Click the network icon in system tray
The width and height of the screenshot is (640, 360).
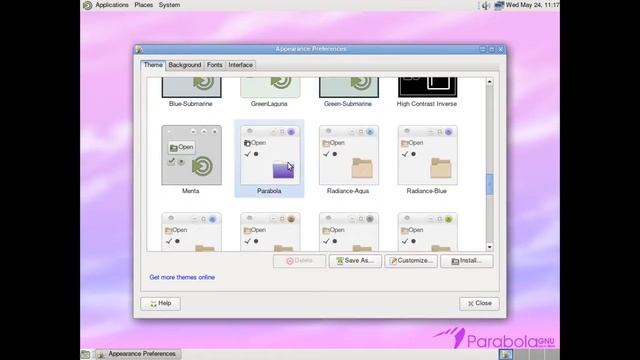pyautogui.click(x=499, y=5)
